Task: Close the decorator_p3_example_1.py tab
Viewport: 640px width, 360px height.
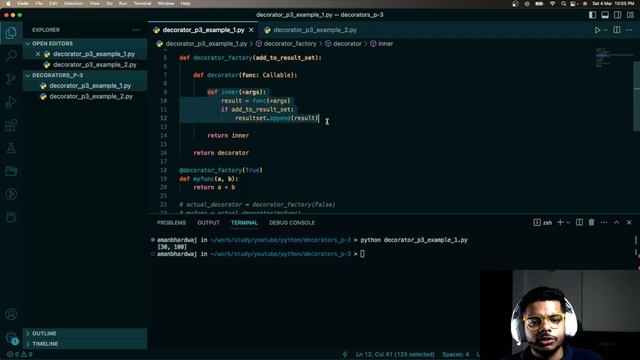Action: [x=251, y=30]
